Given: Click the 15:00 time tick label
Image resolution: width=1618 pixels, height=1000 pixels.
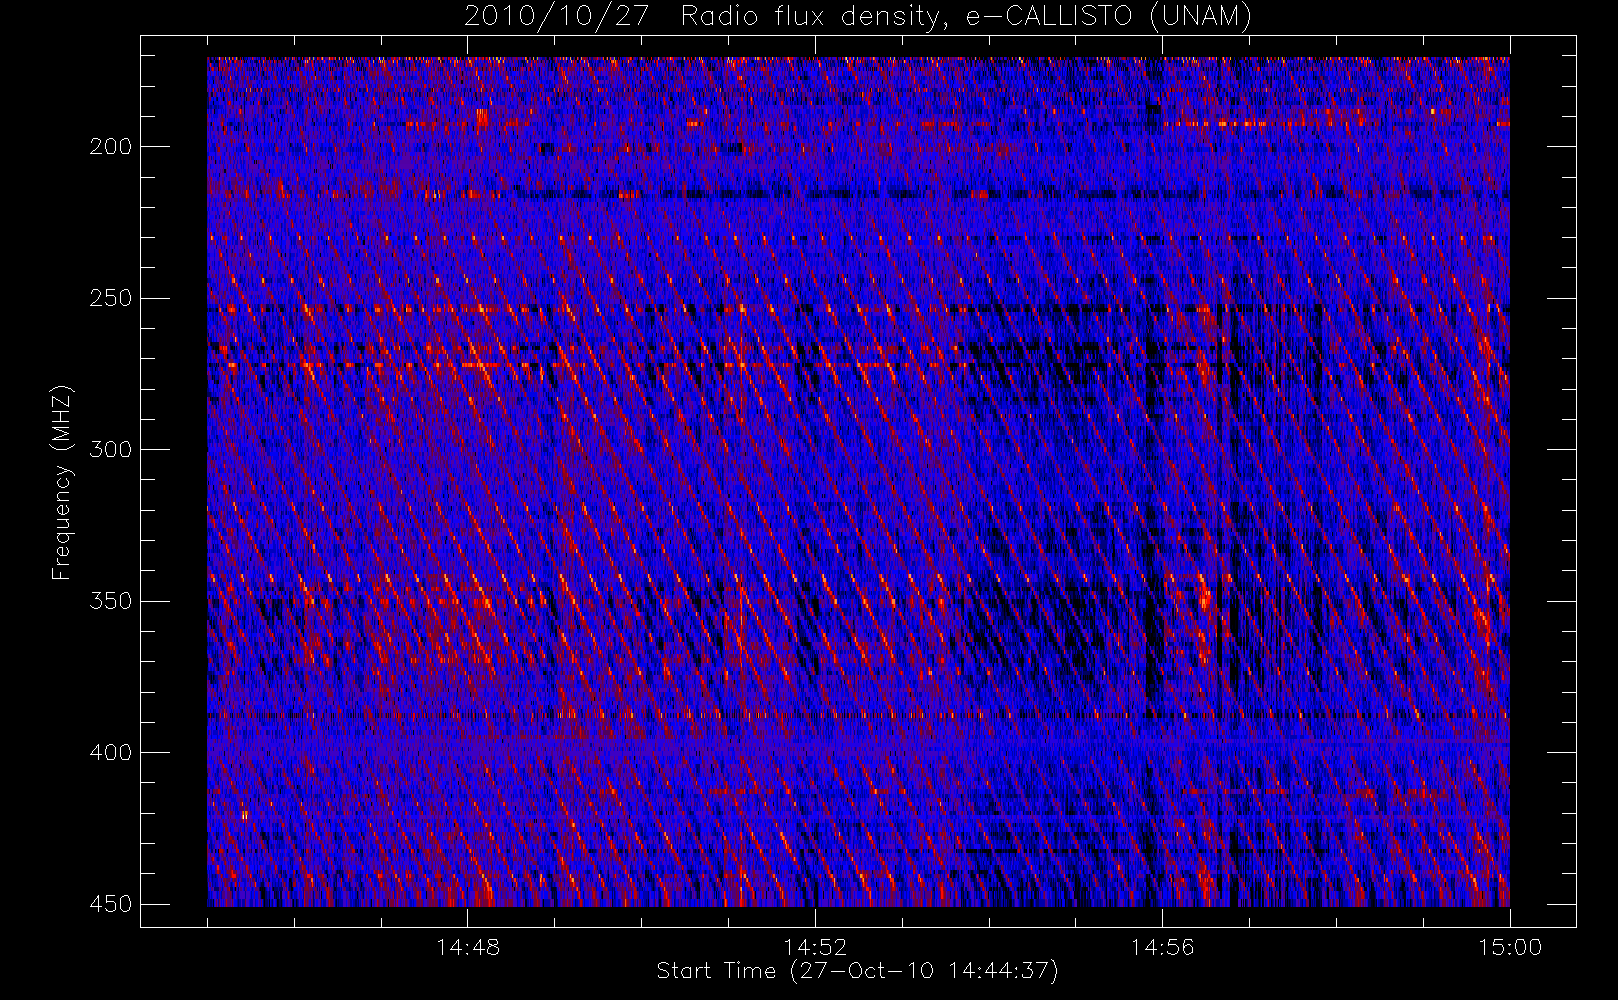Looking at the screenshot, I should 1510,947.
